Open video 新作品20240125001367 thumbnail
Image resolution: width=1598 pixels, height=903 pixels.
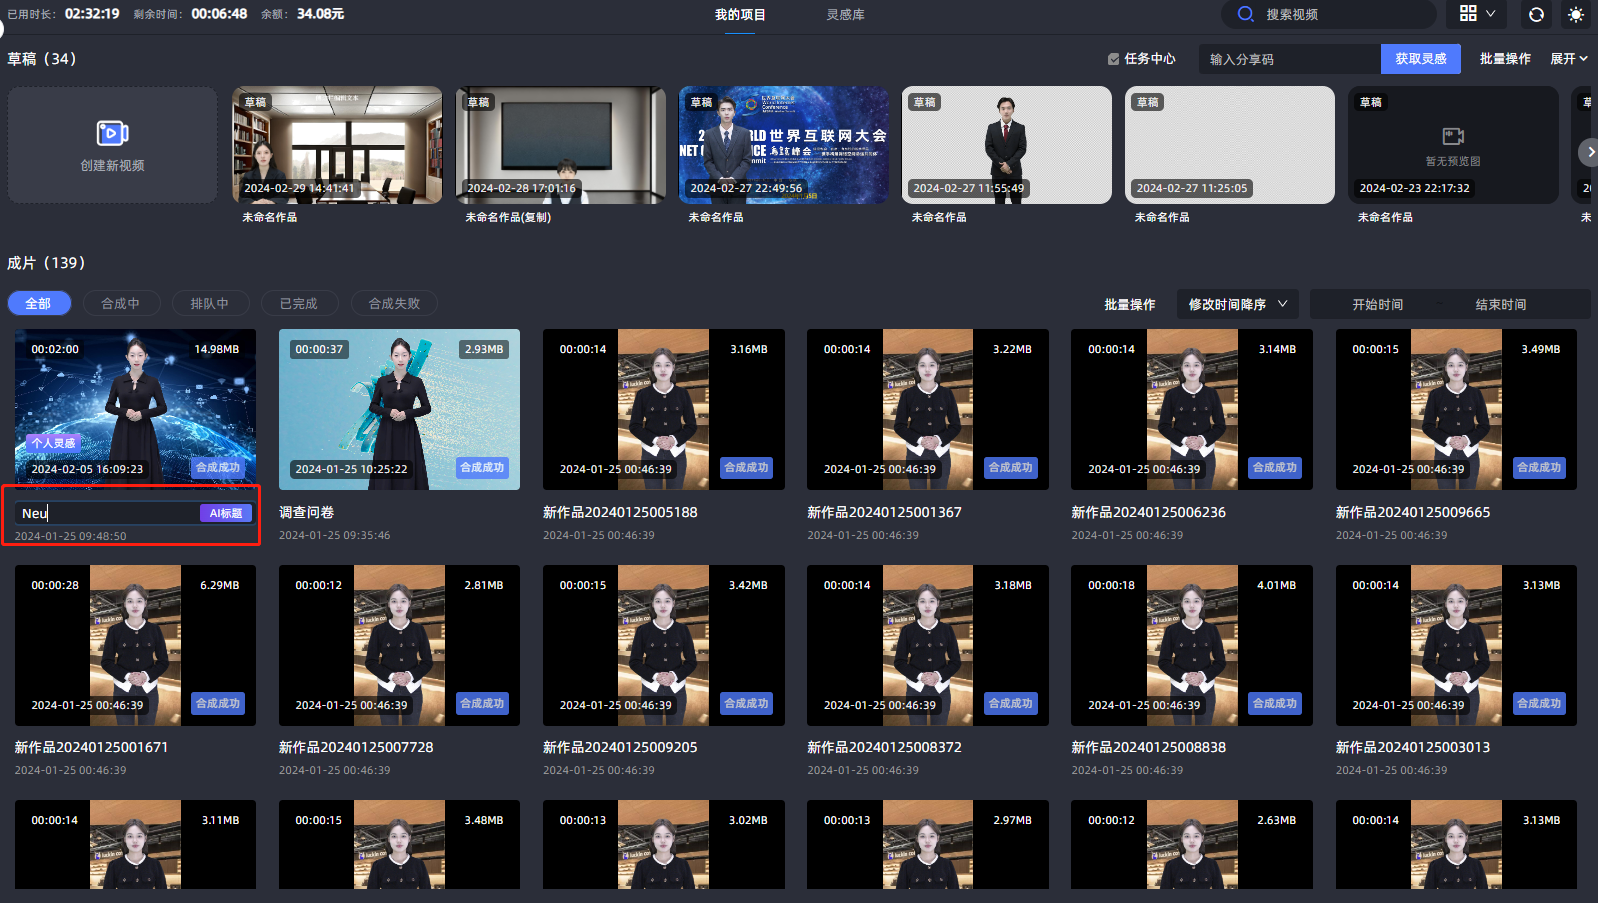(928, 409)
